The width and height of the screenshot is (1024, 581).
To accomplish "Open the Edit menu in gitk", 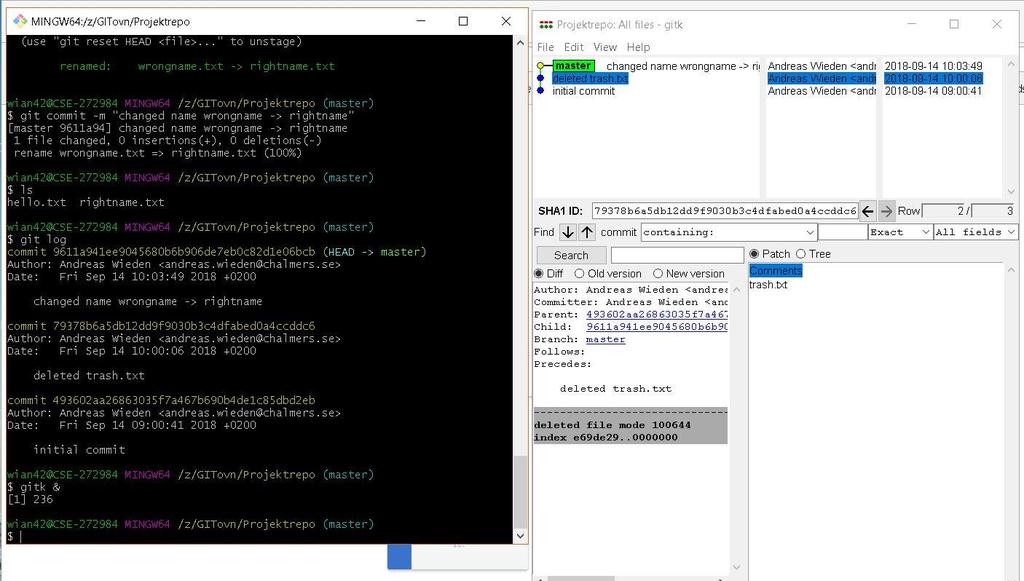I will (x=574, y=47).
